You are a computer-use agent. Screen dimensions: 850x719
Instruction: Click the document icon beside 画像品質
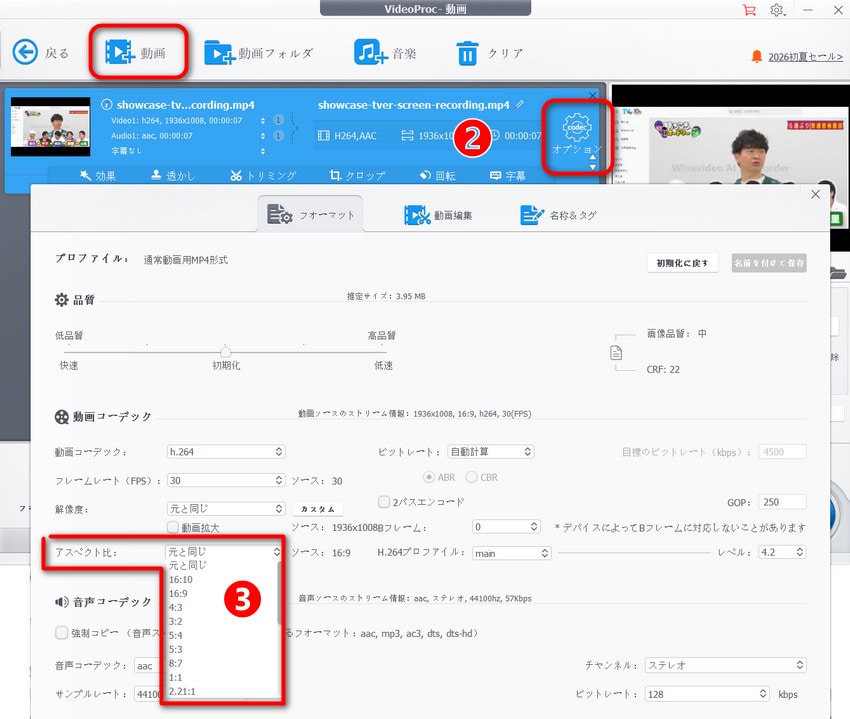[616, 353]
